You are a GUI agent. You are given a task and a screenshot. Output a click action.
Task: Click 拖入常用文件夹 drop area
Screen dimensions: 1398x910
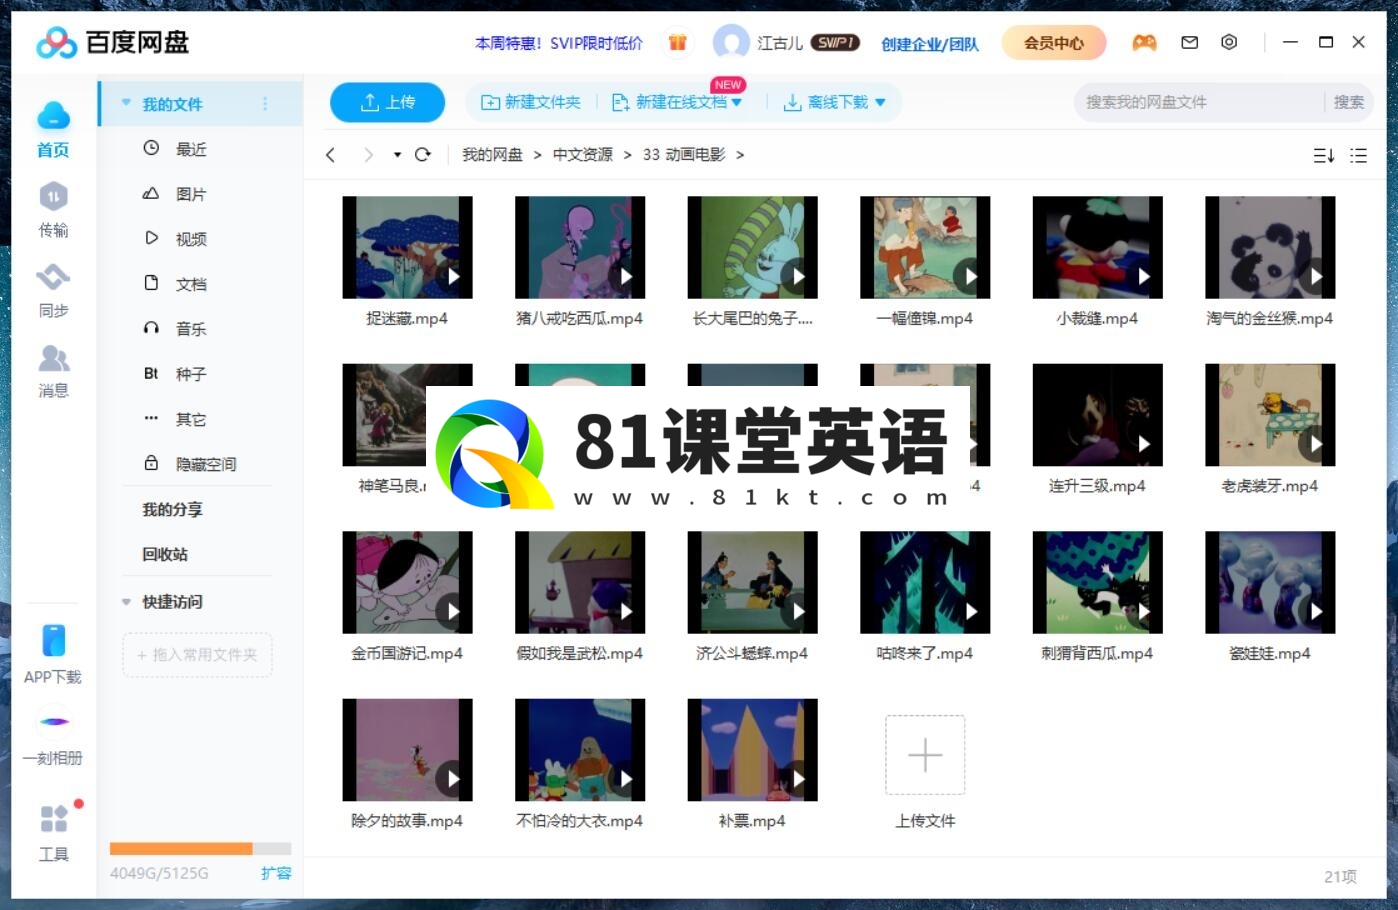(x=197, y=655)
